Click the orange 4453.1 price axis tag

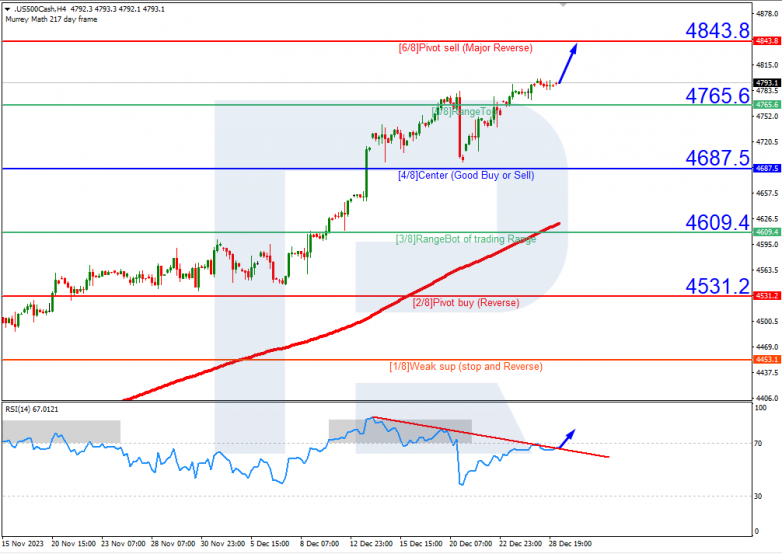coord(767,360)
